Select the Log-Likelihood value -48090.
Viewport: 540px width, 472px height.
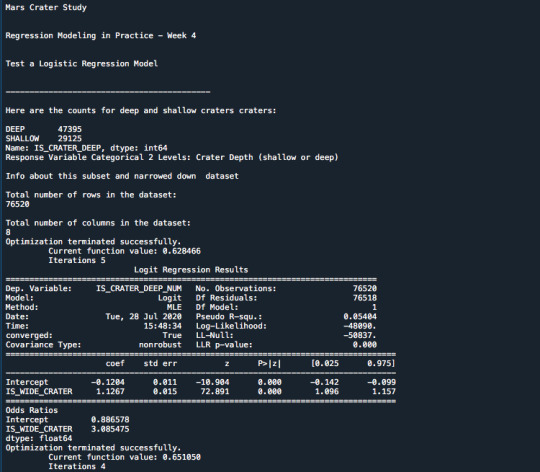360,326
